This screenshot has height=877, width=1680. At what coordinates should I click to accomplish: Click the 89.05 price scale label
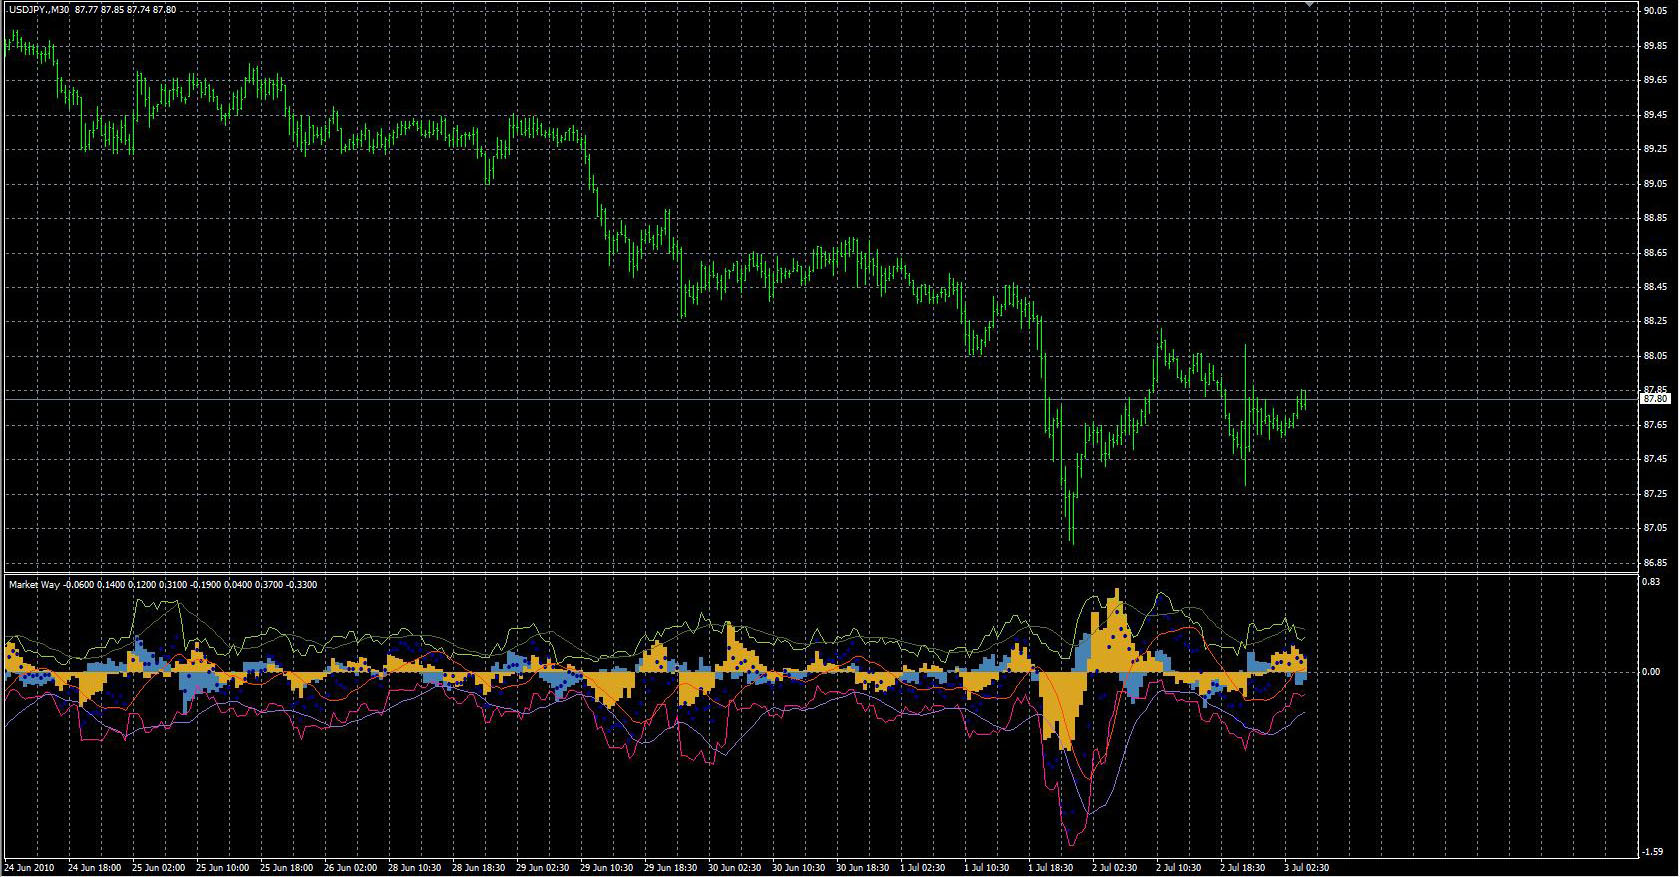[x=1655, y=184]
